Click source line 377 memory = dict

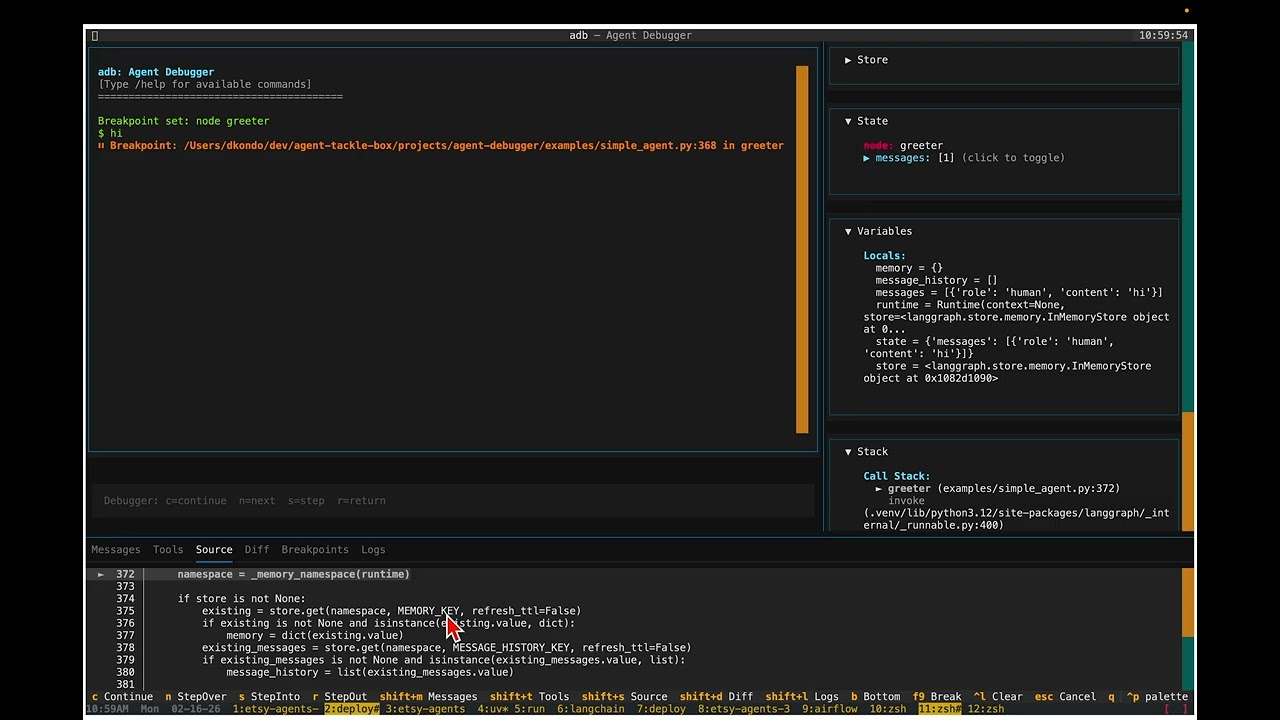point(315,636)
